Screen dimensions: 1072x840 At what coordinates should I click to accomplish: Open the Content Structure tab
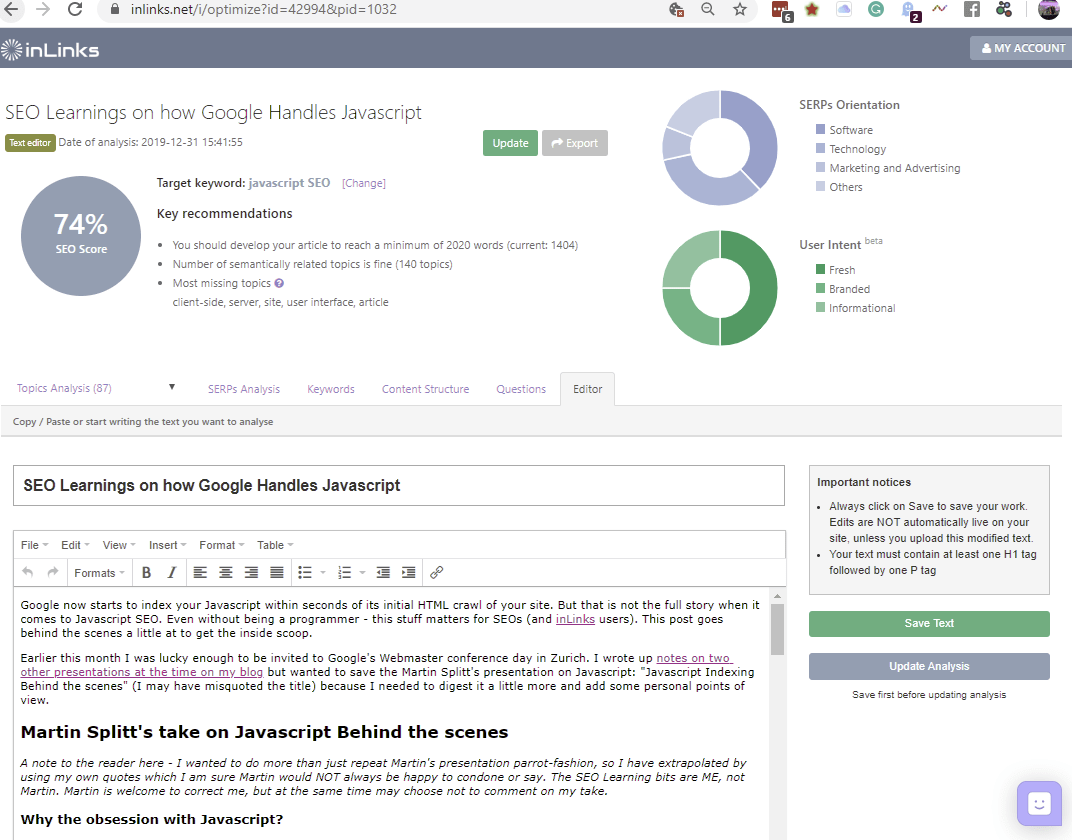click(425, 389)
